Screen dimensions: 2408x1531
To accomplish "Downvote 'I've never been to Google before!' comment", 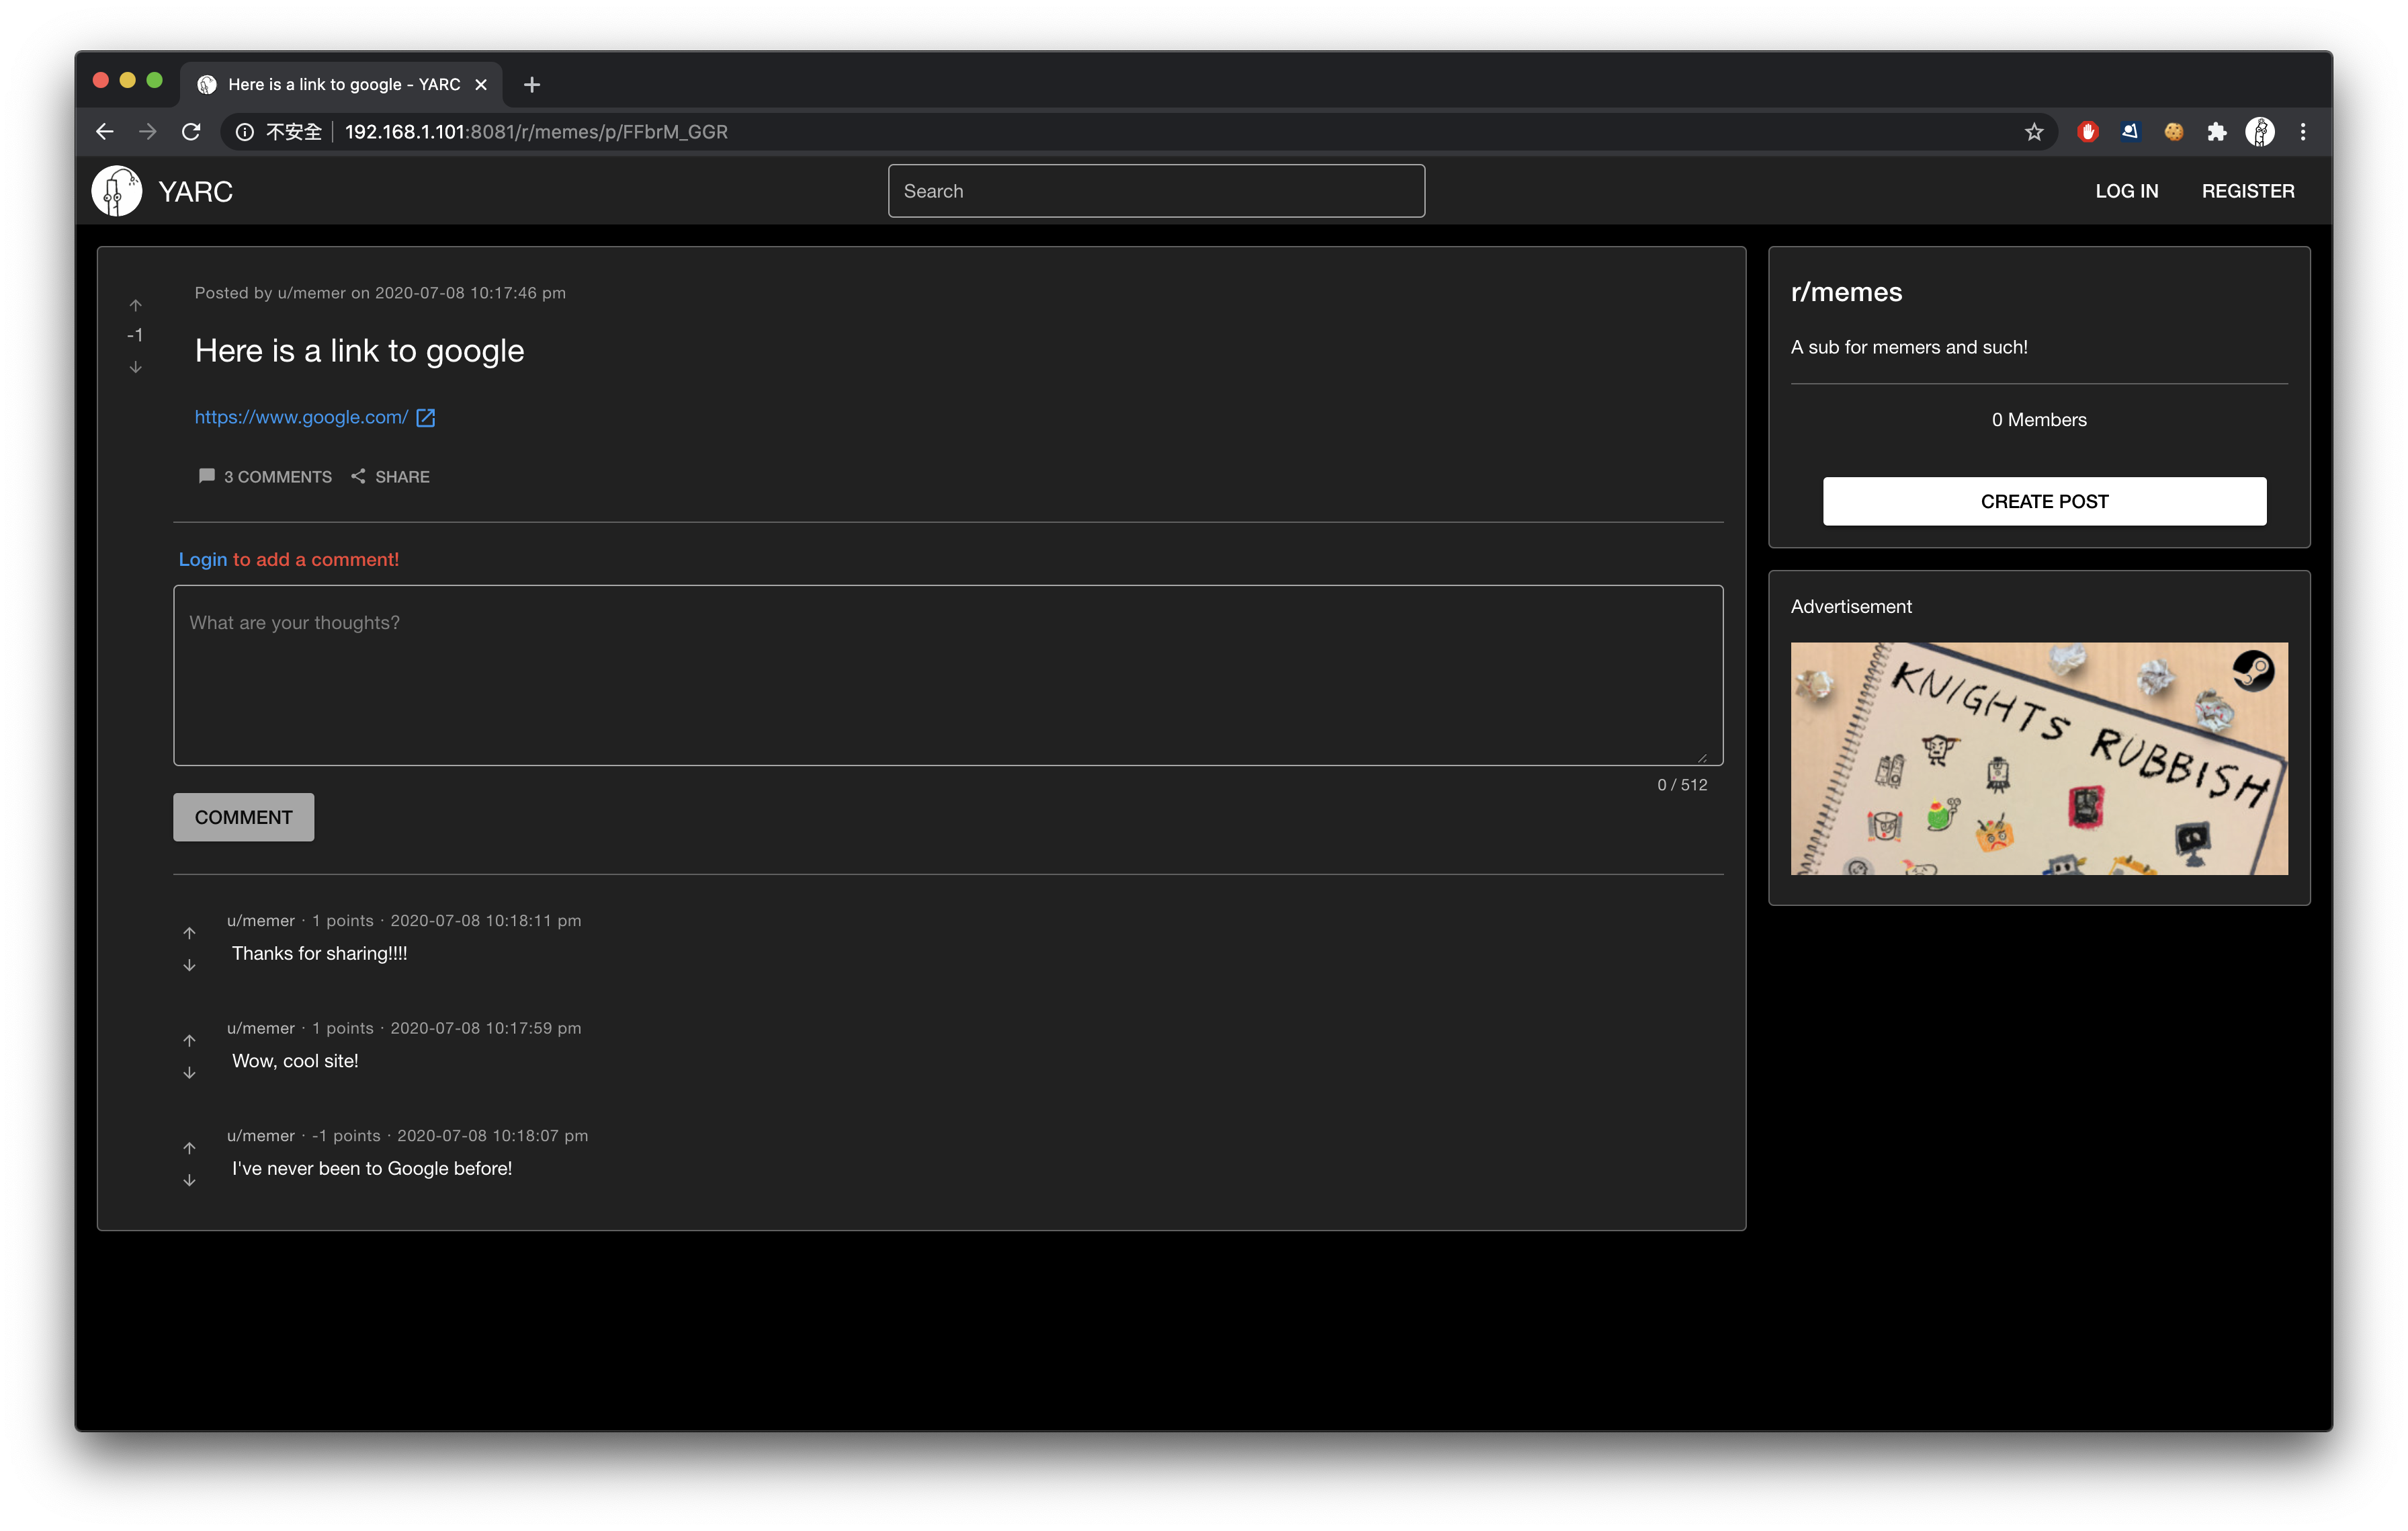I will (x=189, y=1180).
